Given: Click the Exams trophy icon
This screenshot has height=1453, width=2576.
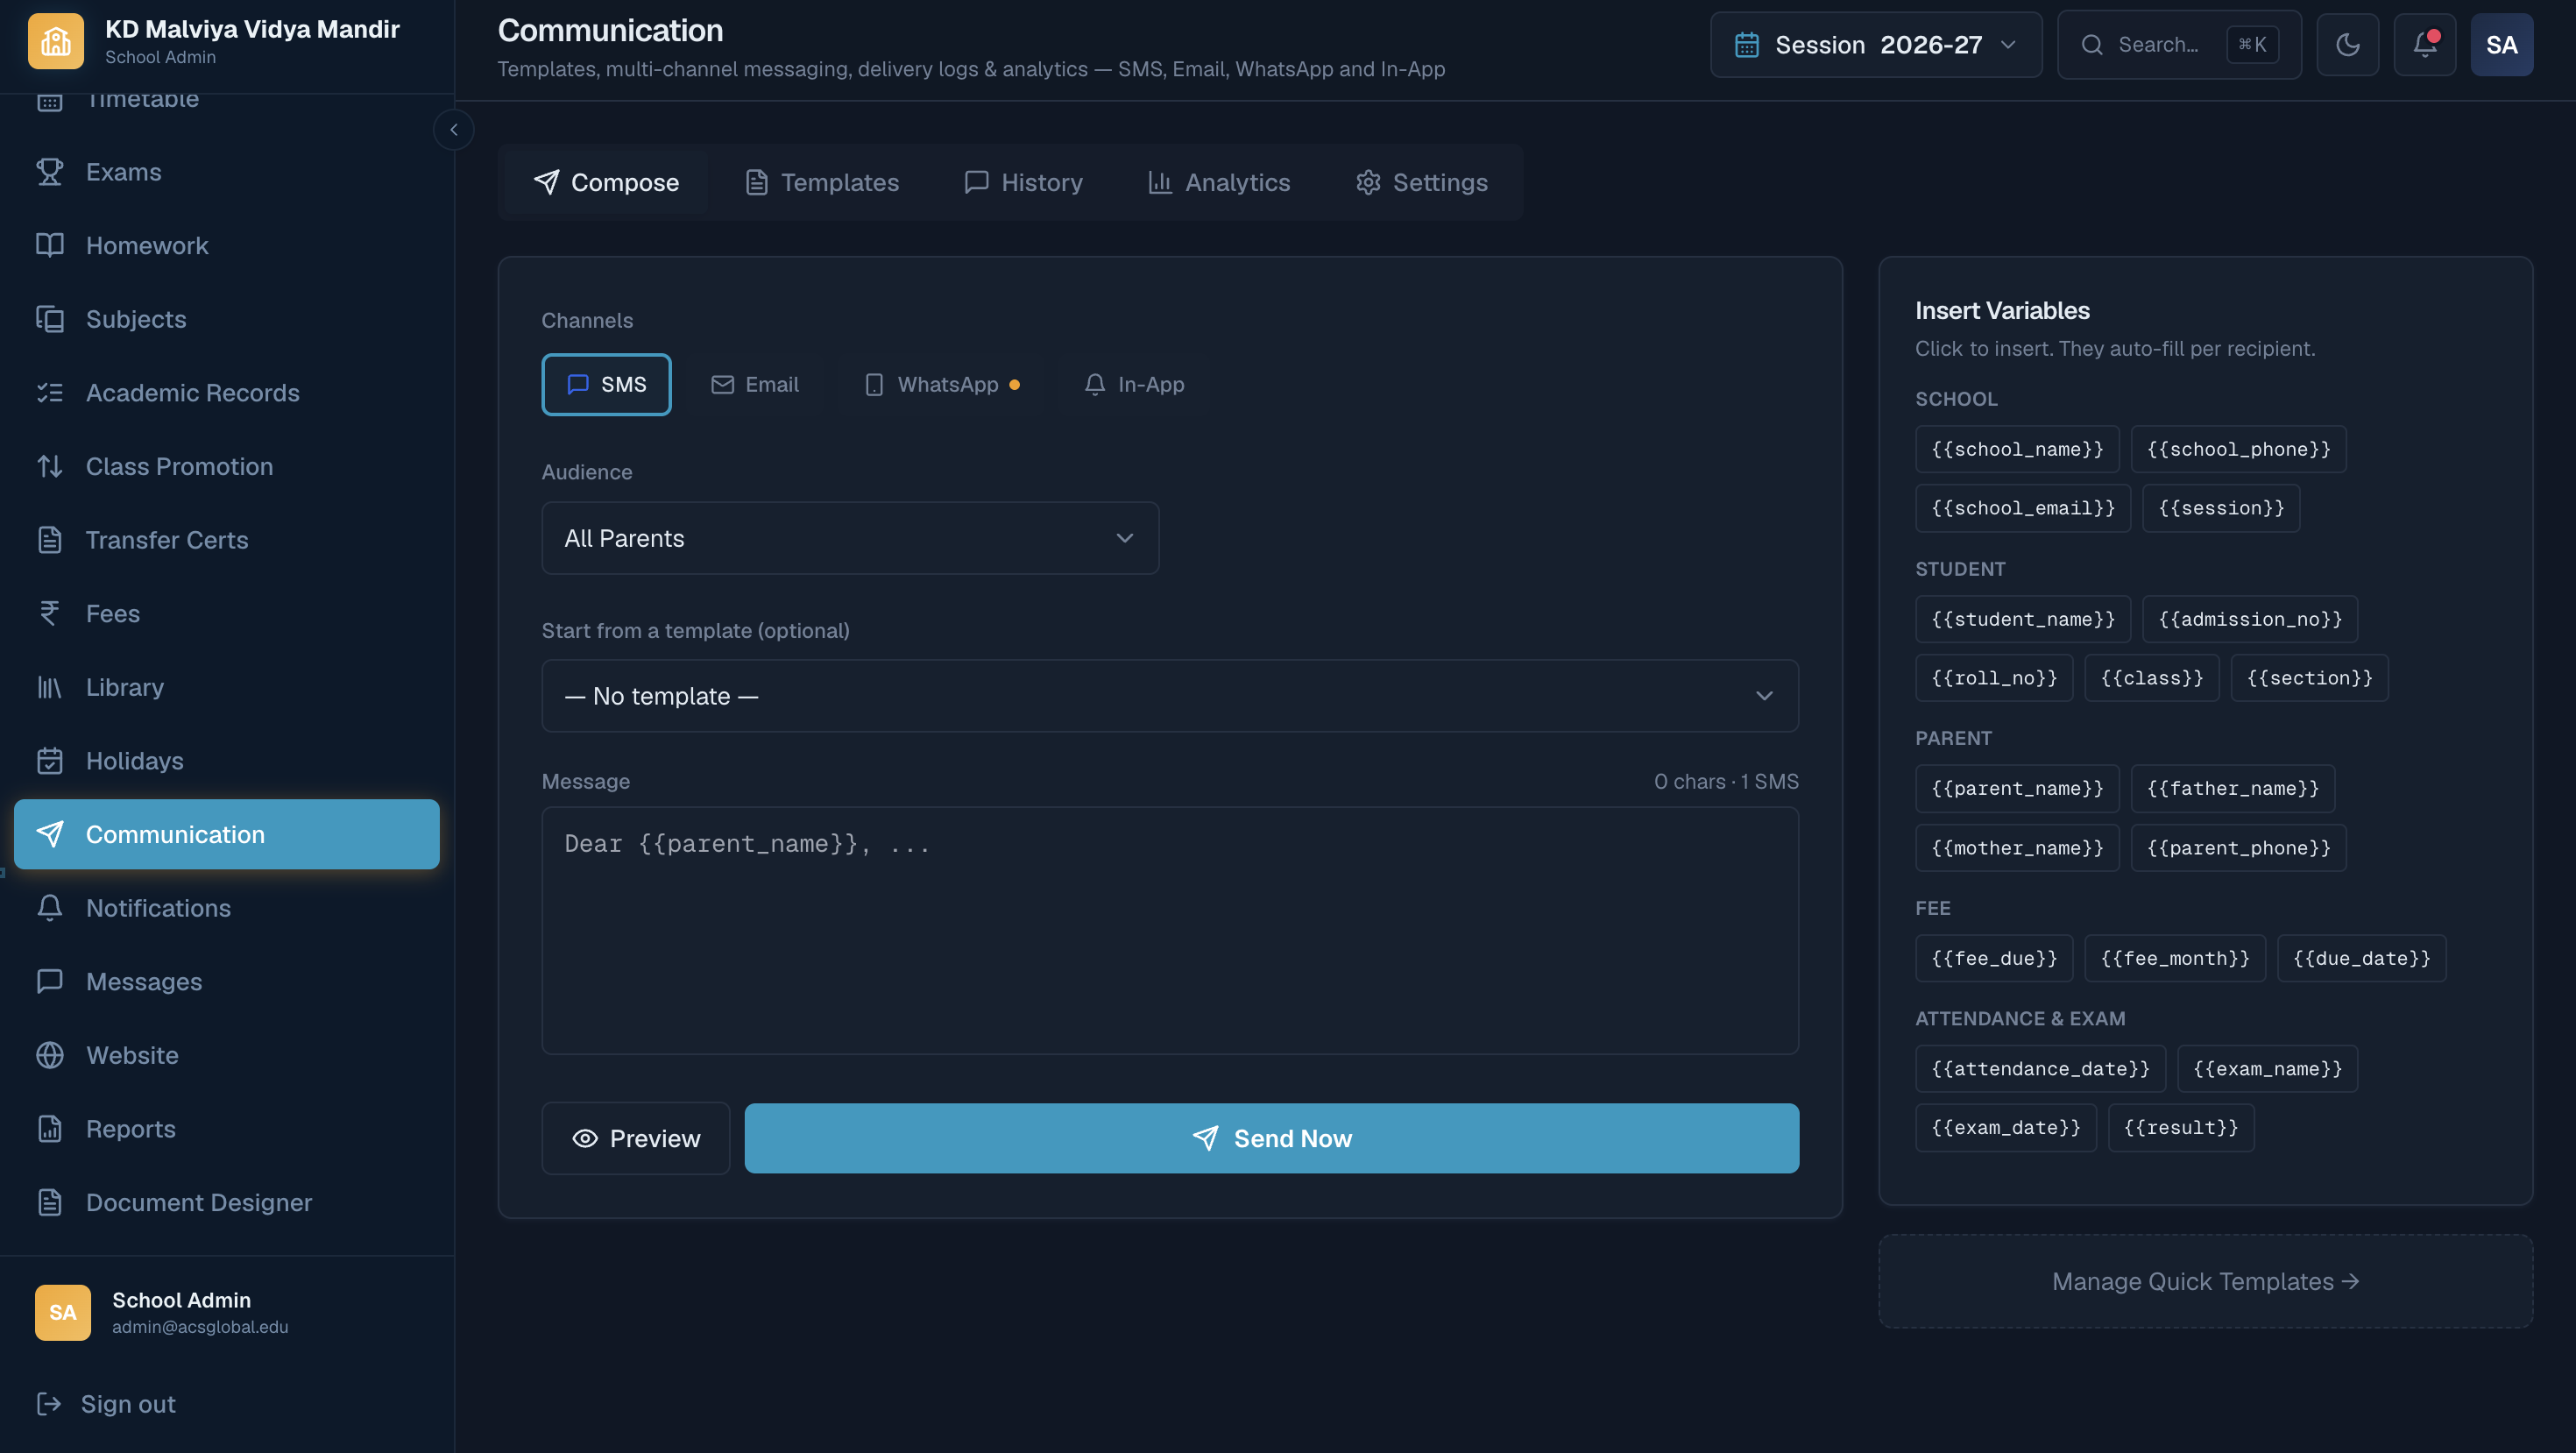Looking at the screenshot, I should [50, 172].
